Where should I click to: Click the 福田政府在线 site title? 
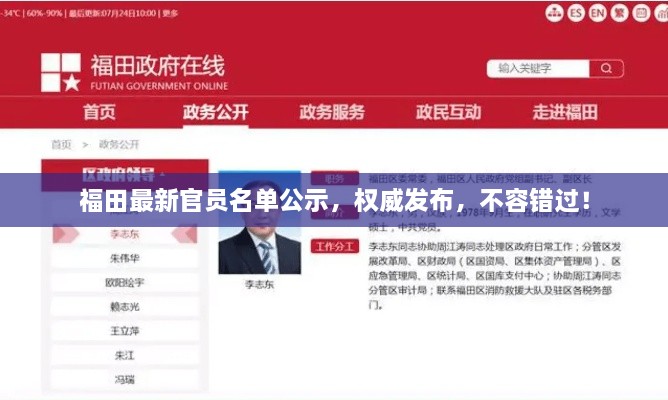tap(158, 66)
